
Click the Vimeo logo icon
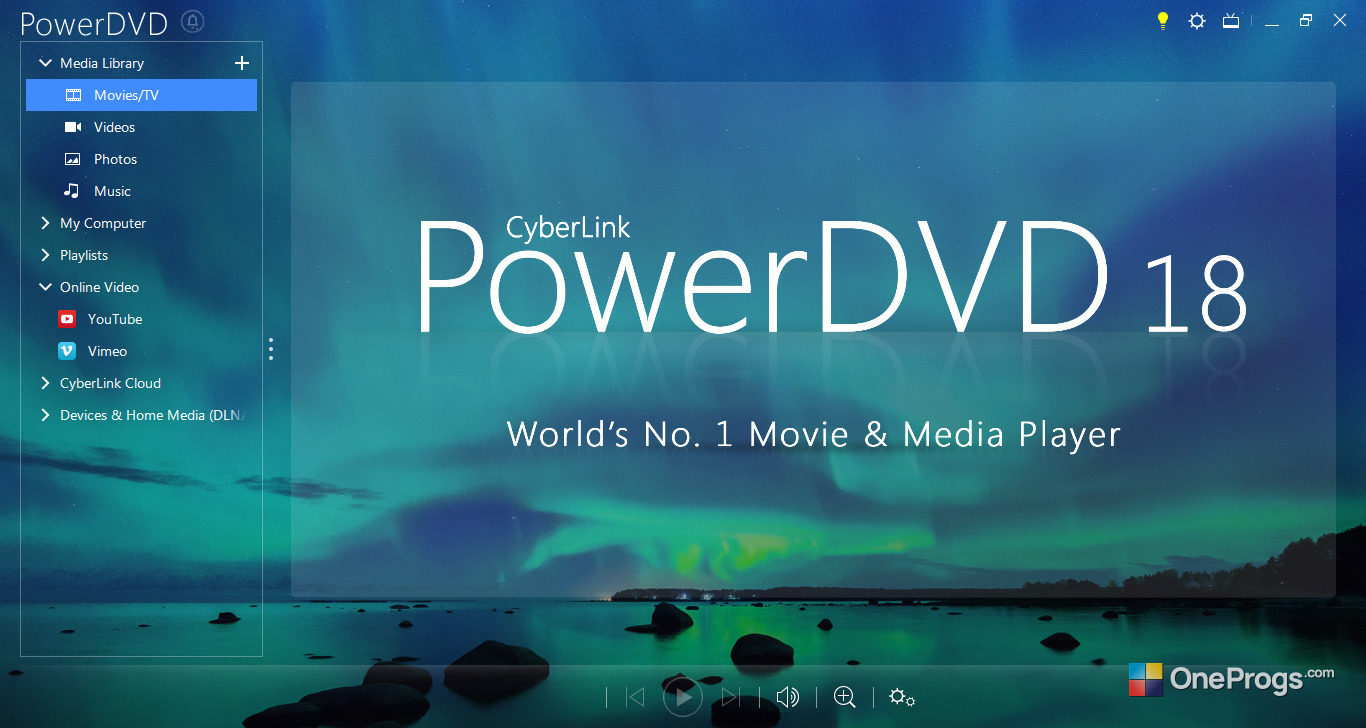[x=67, y=351]
